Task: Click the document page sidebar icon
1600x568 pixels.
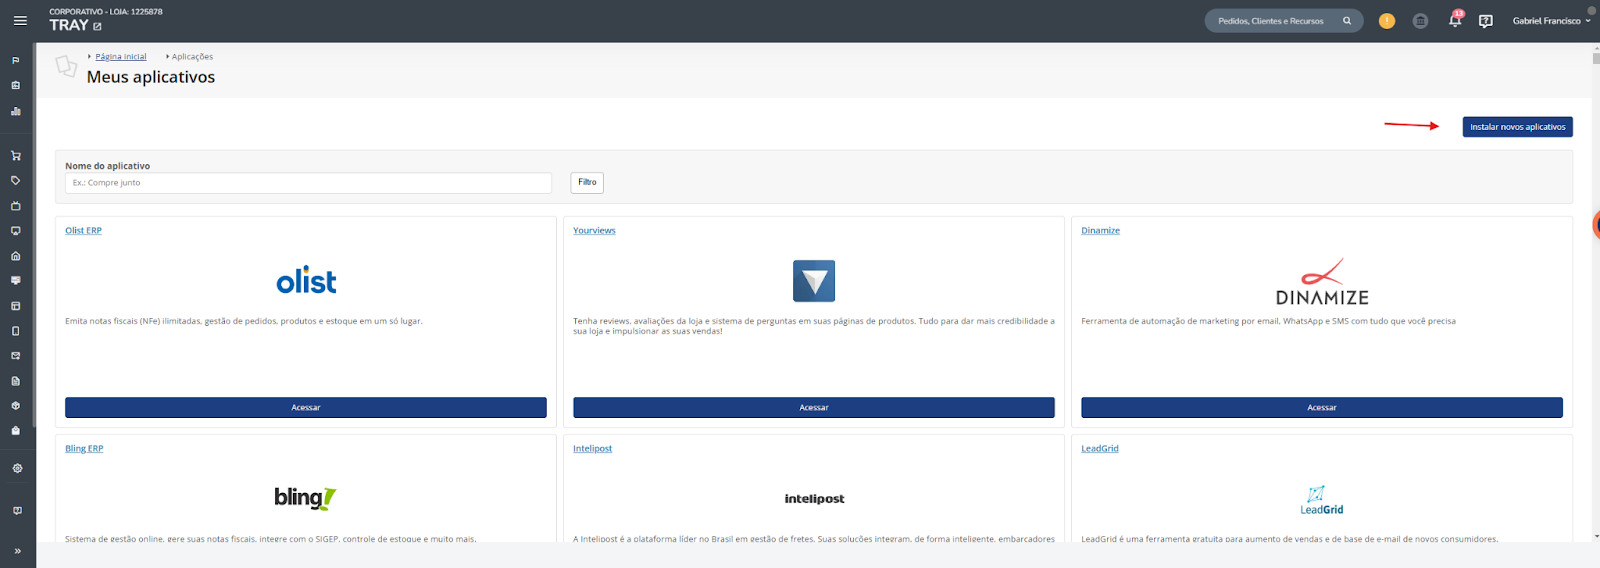Action: click(15, 381)
